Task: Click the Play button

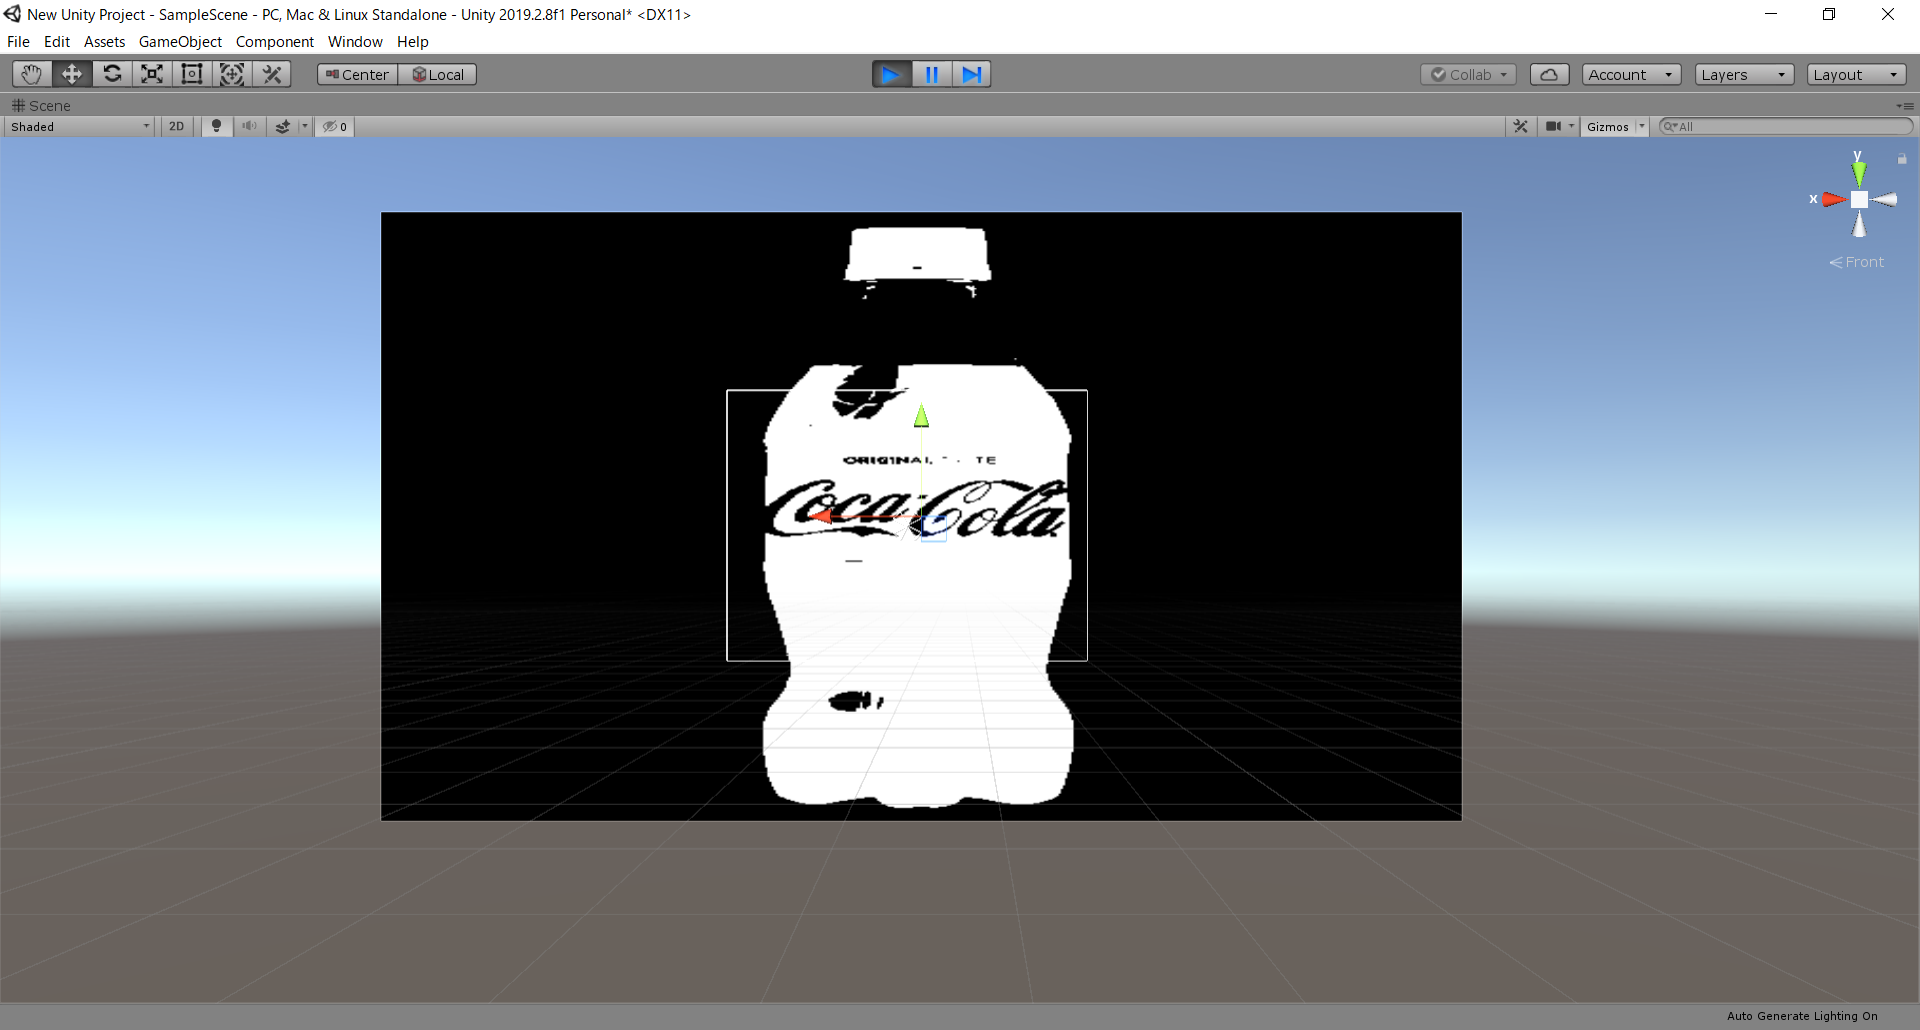Action: click(892, 74)
